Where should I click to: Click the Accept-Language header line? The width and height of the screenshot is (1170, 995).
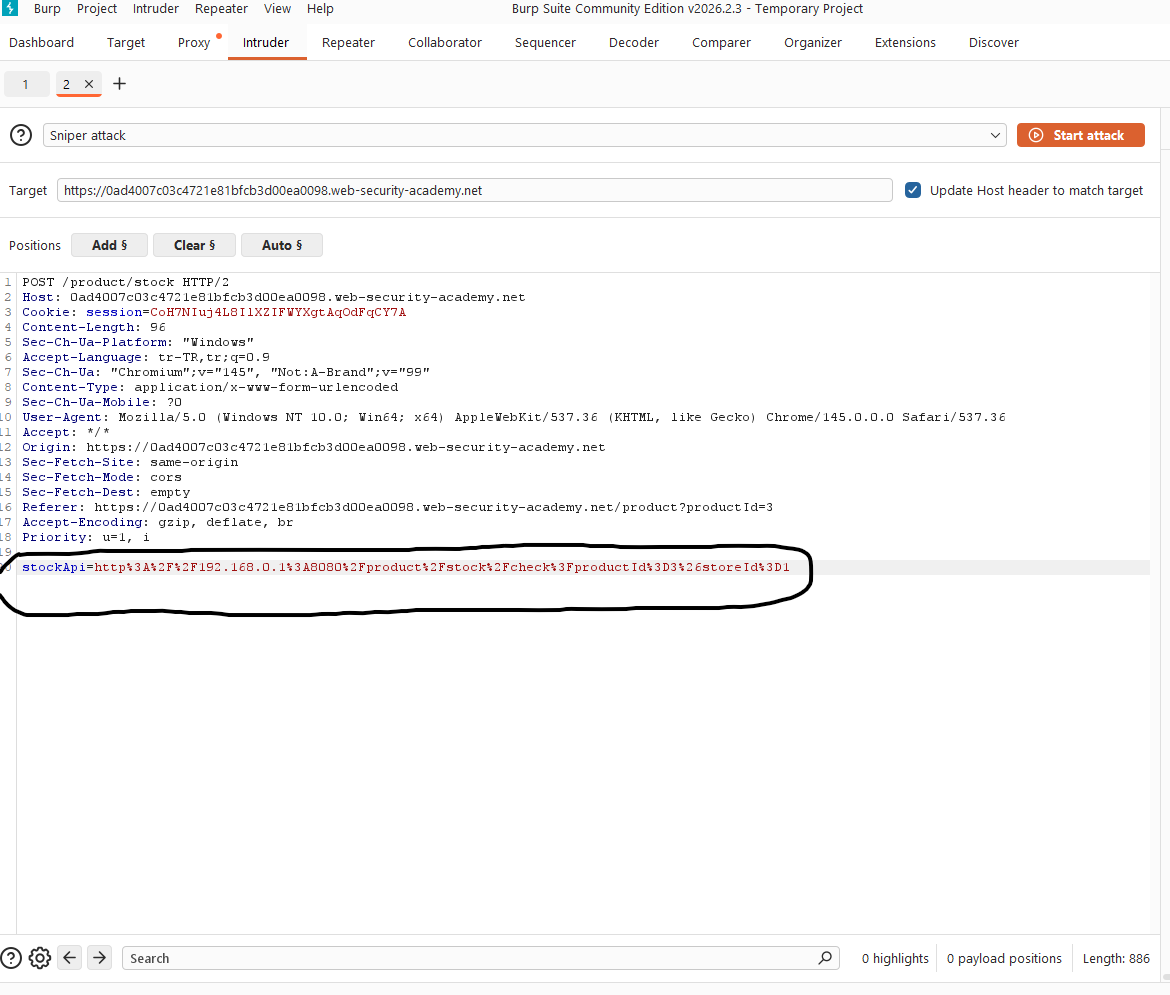pos(146,357)
